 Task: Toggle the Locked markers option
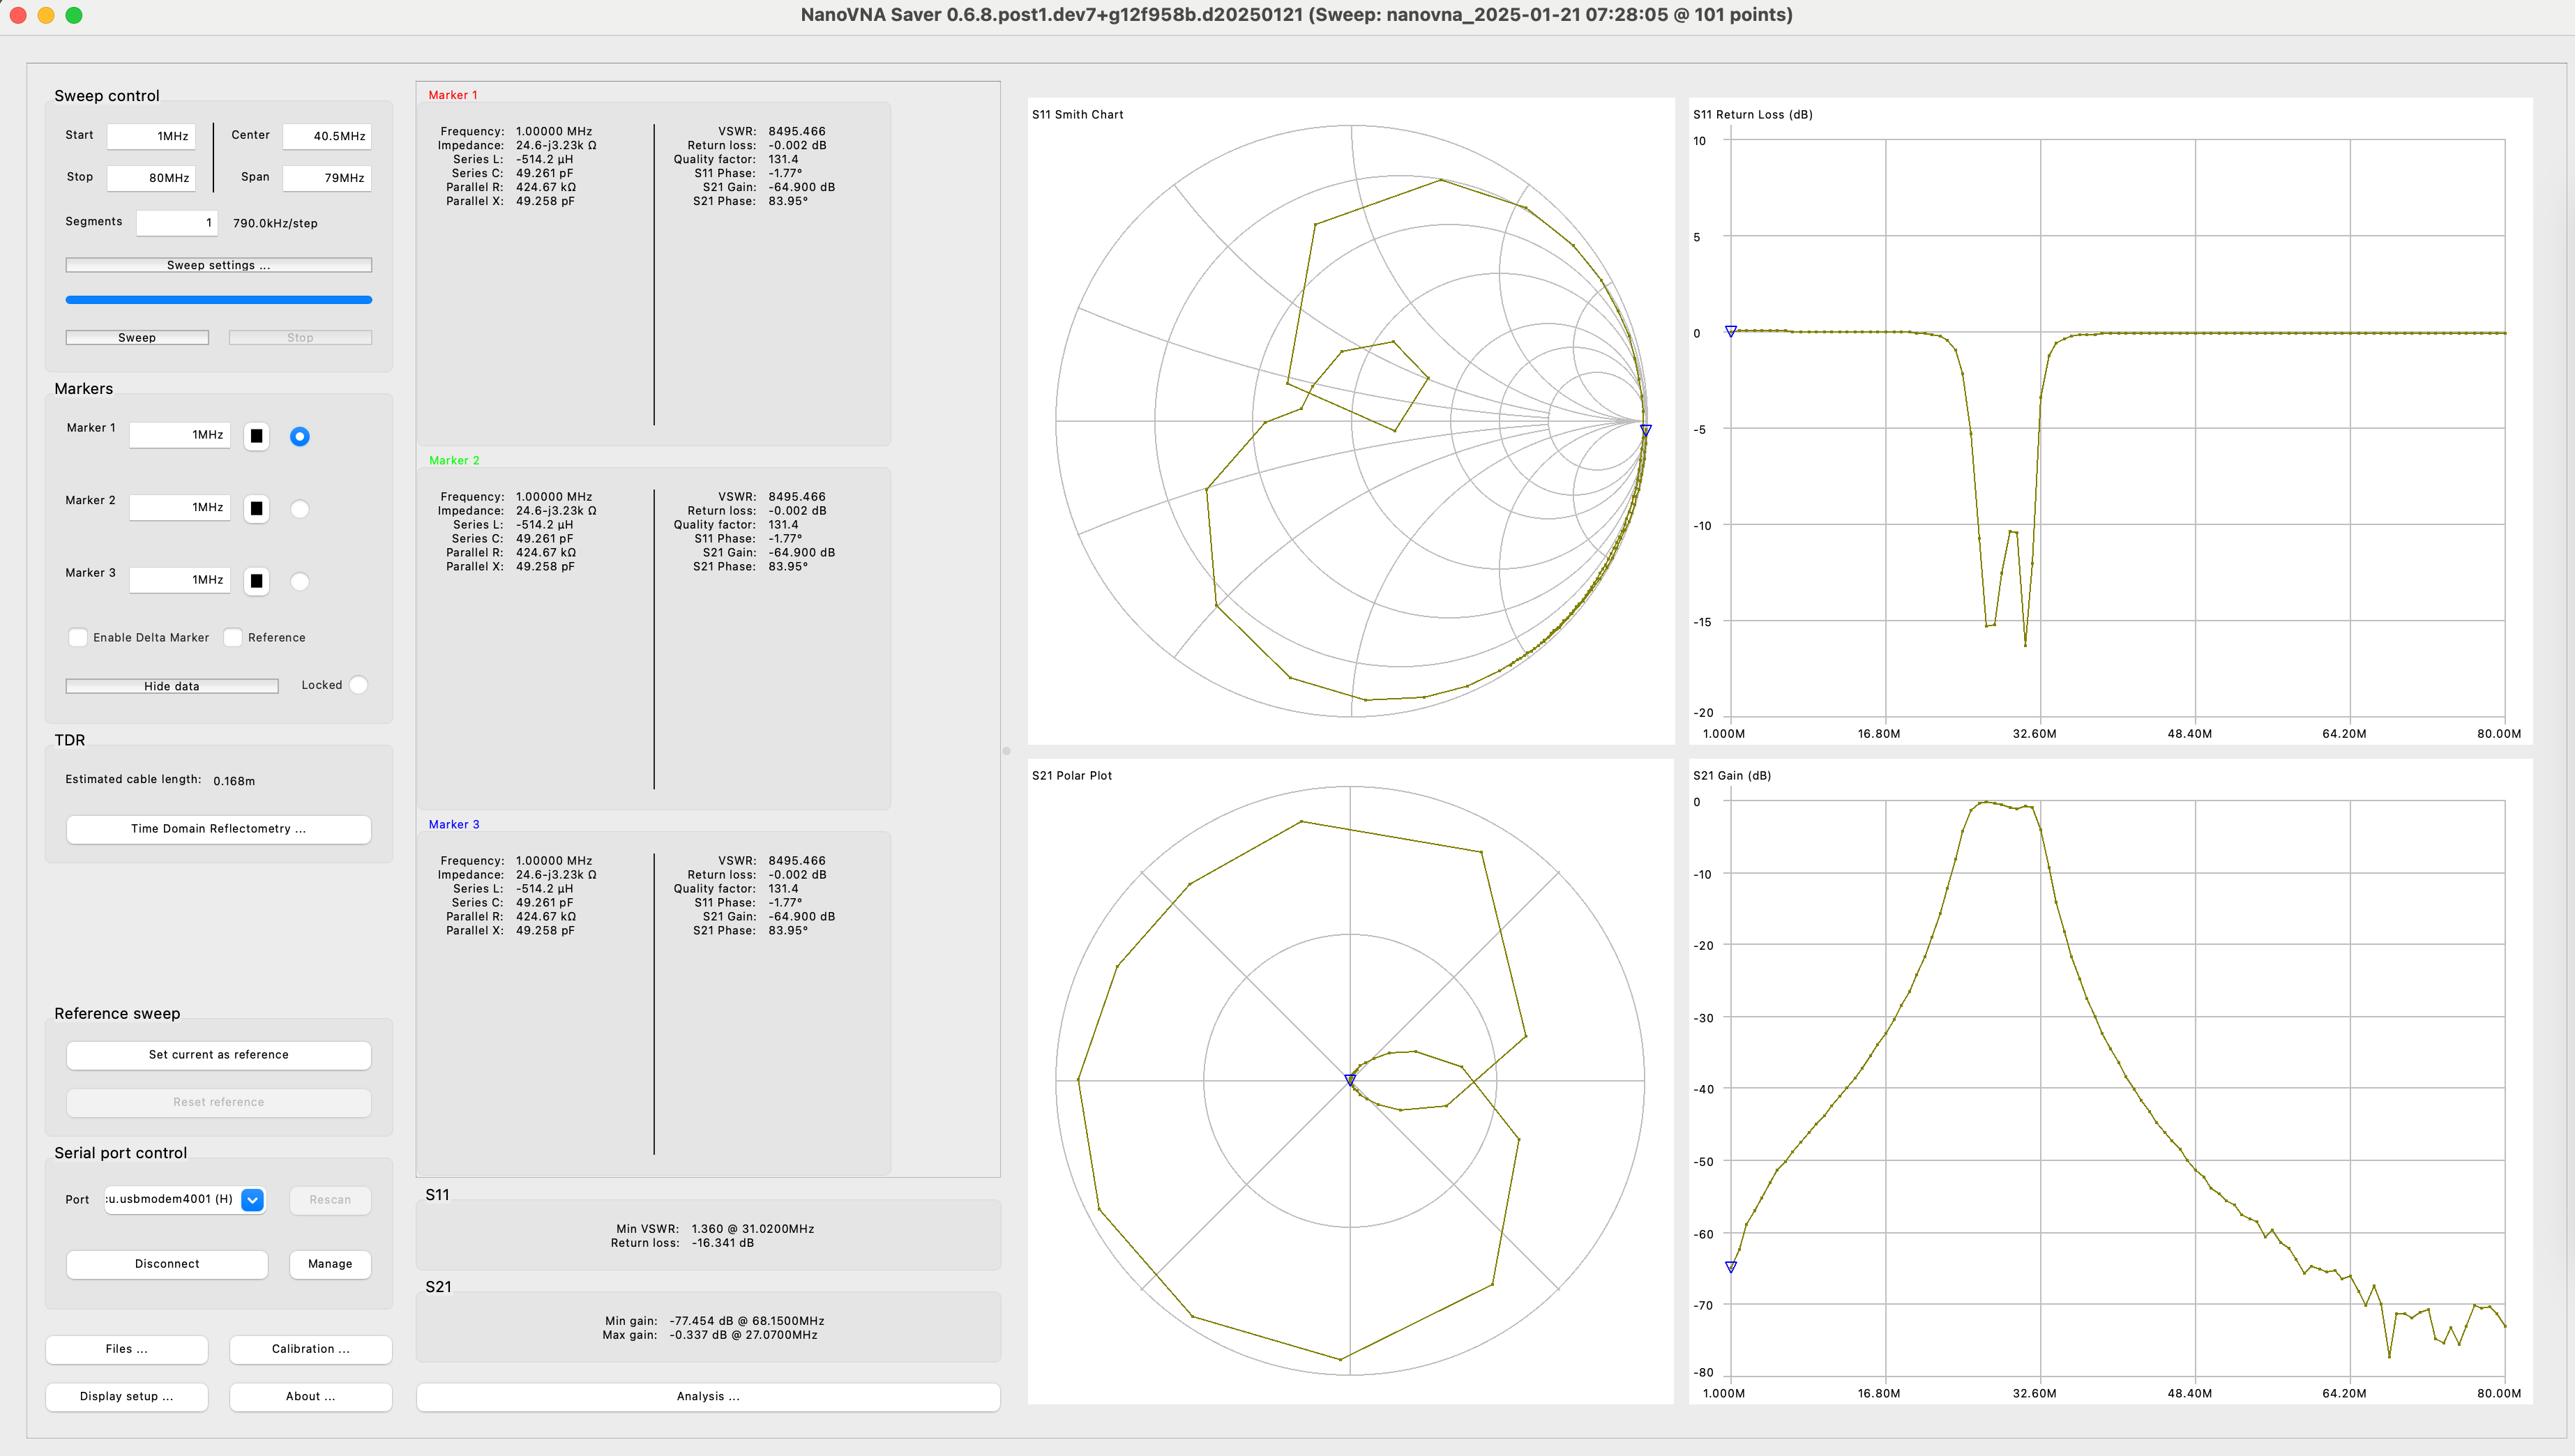click(358, 685)
